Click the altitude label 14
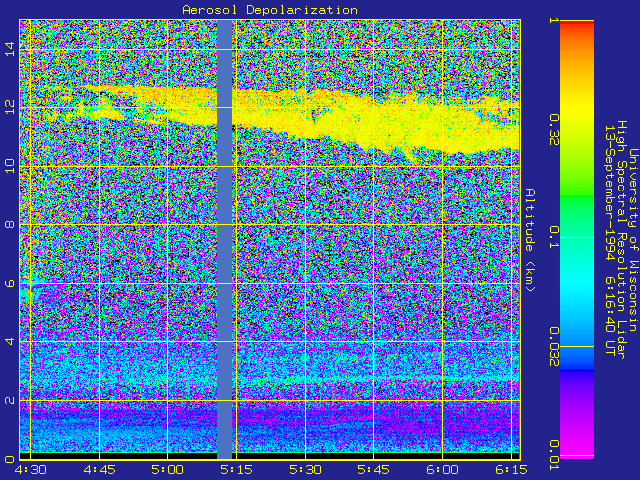Viewport: 640px width, 480px height. 9,49
